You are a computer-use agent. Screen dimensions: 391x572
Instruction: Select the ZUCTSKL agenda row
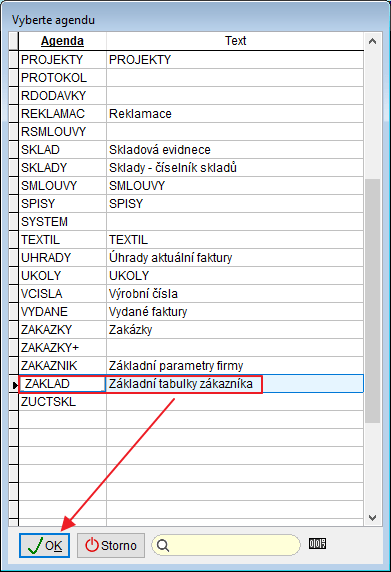point(191,402)
